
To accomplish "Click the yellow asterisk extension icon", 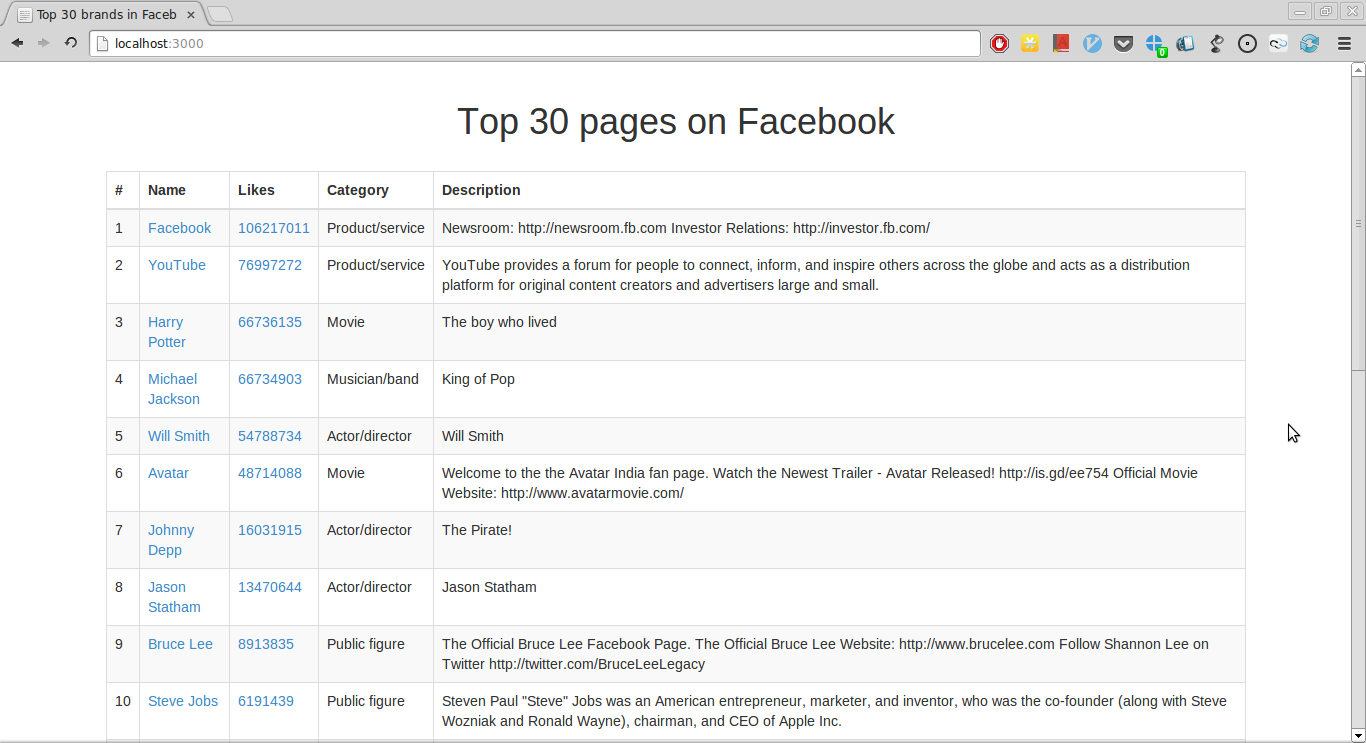I will [x=1030, y=43].
